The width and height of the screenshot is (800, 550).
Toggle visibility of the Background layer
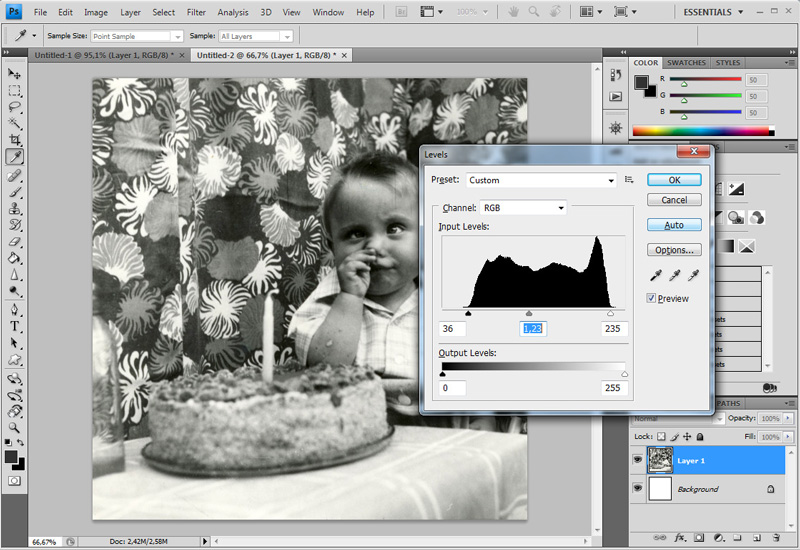(638, 489)
